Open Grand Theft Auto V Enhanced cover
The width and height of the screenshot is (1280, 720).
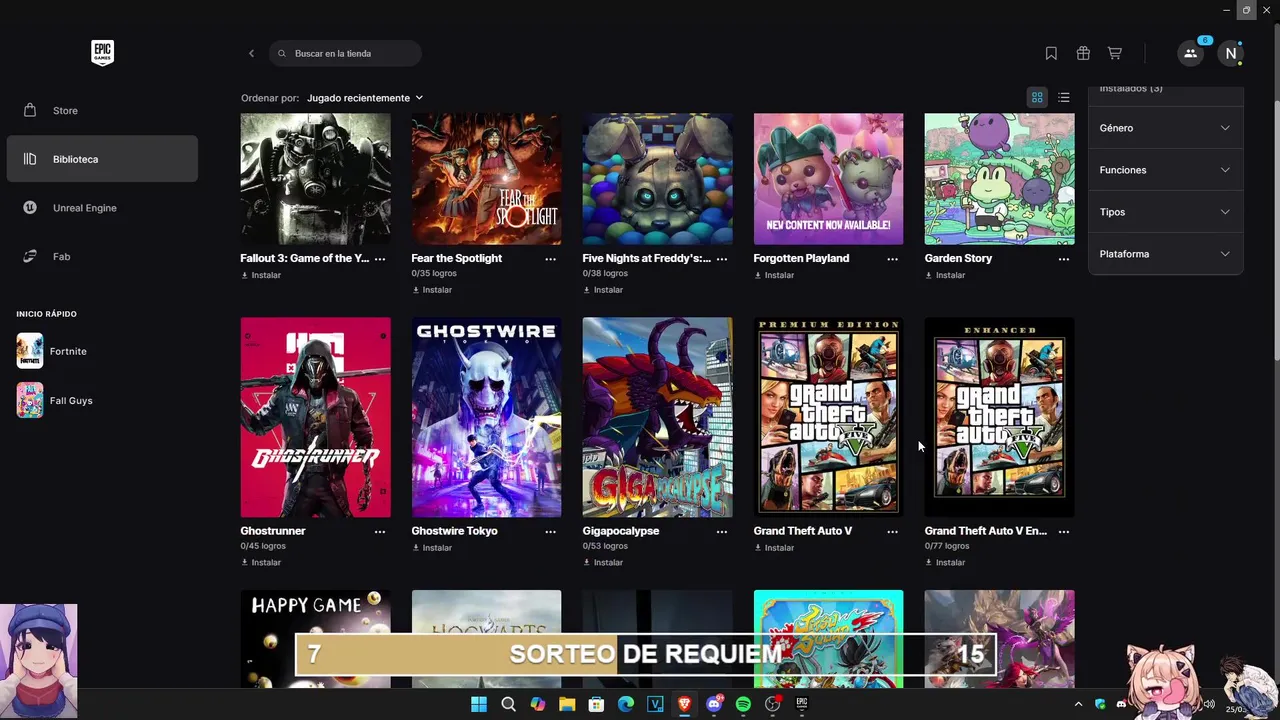click(999, 417)
